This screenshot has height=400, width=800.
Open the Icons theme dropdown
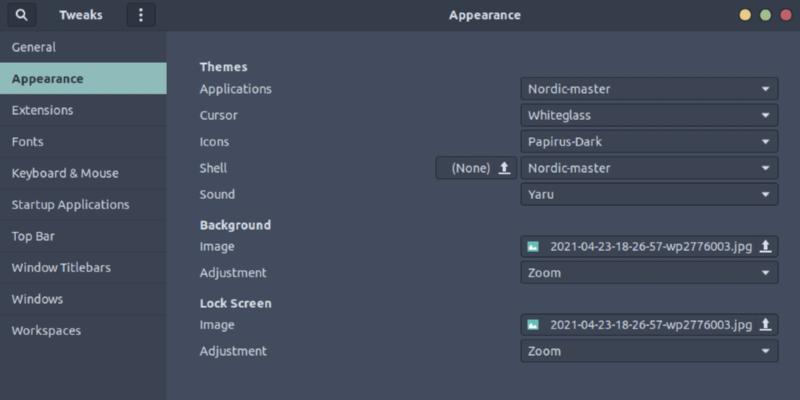click(x=649, y=142)
